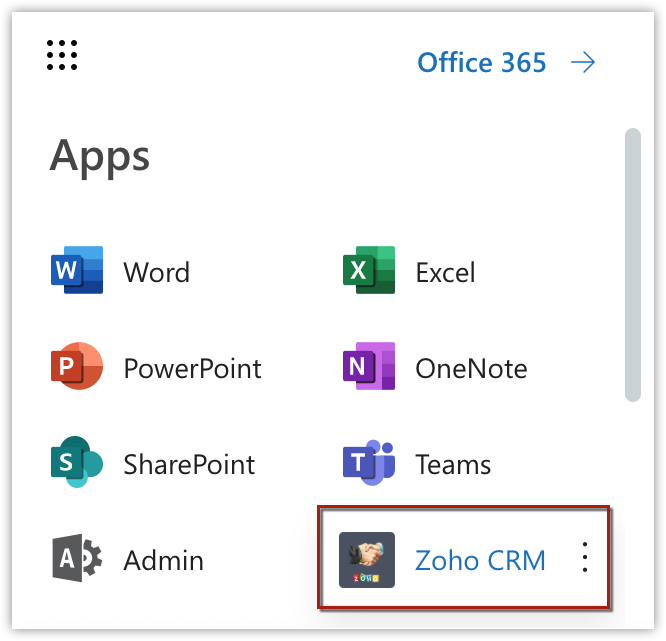Viewport: 666px width, 641px height.
Task: Select the PowerPoint label
Action: pos(192,368)
